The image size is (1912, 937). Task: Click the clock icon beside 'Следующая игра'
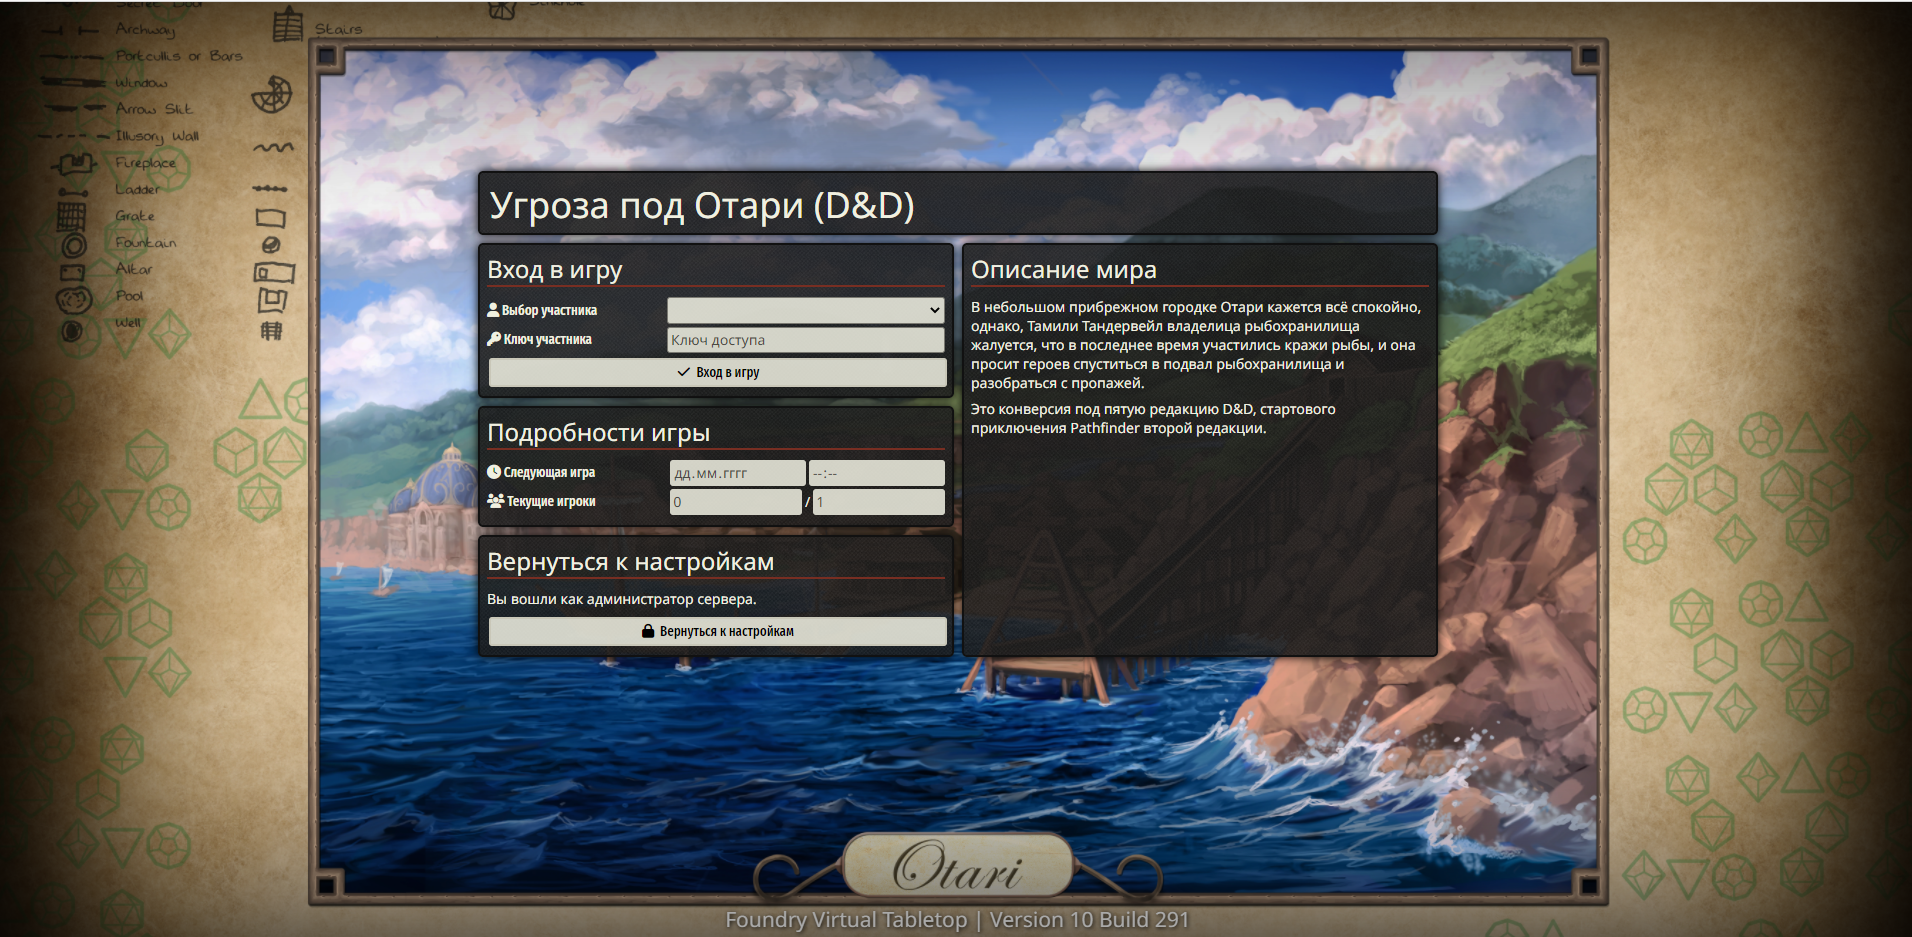point(494,472)
